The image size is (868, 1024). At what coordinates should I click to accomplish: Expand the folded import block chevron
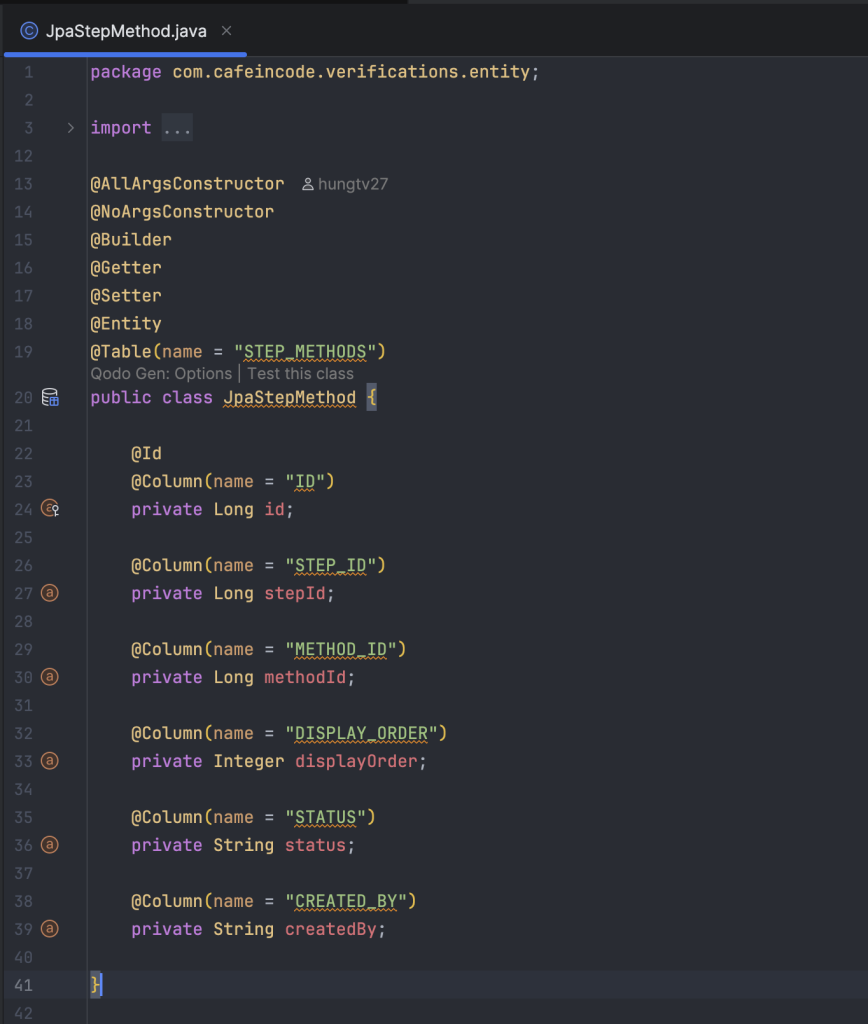pos(71,128)
